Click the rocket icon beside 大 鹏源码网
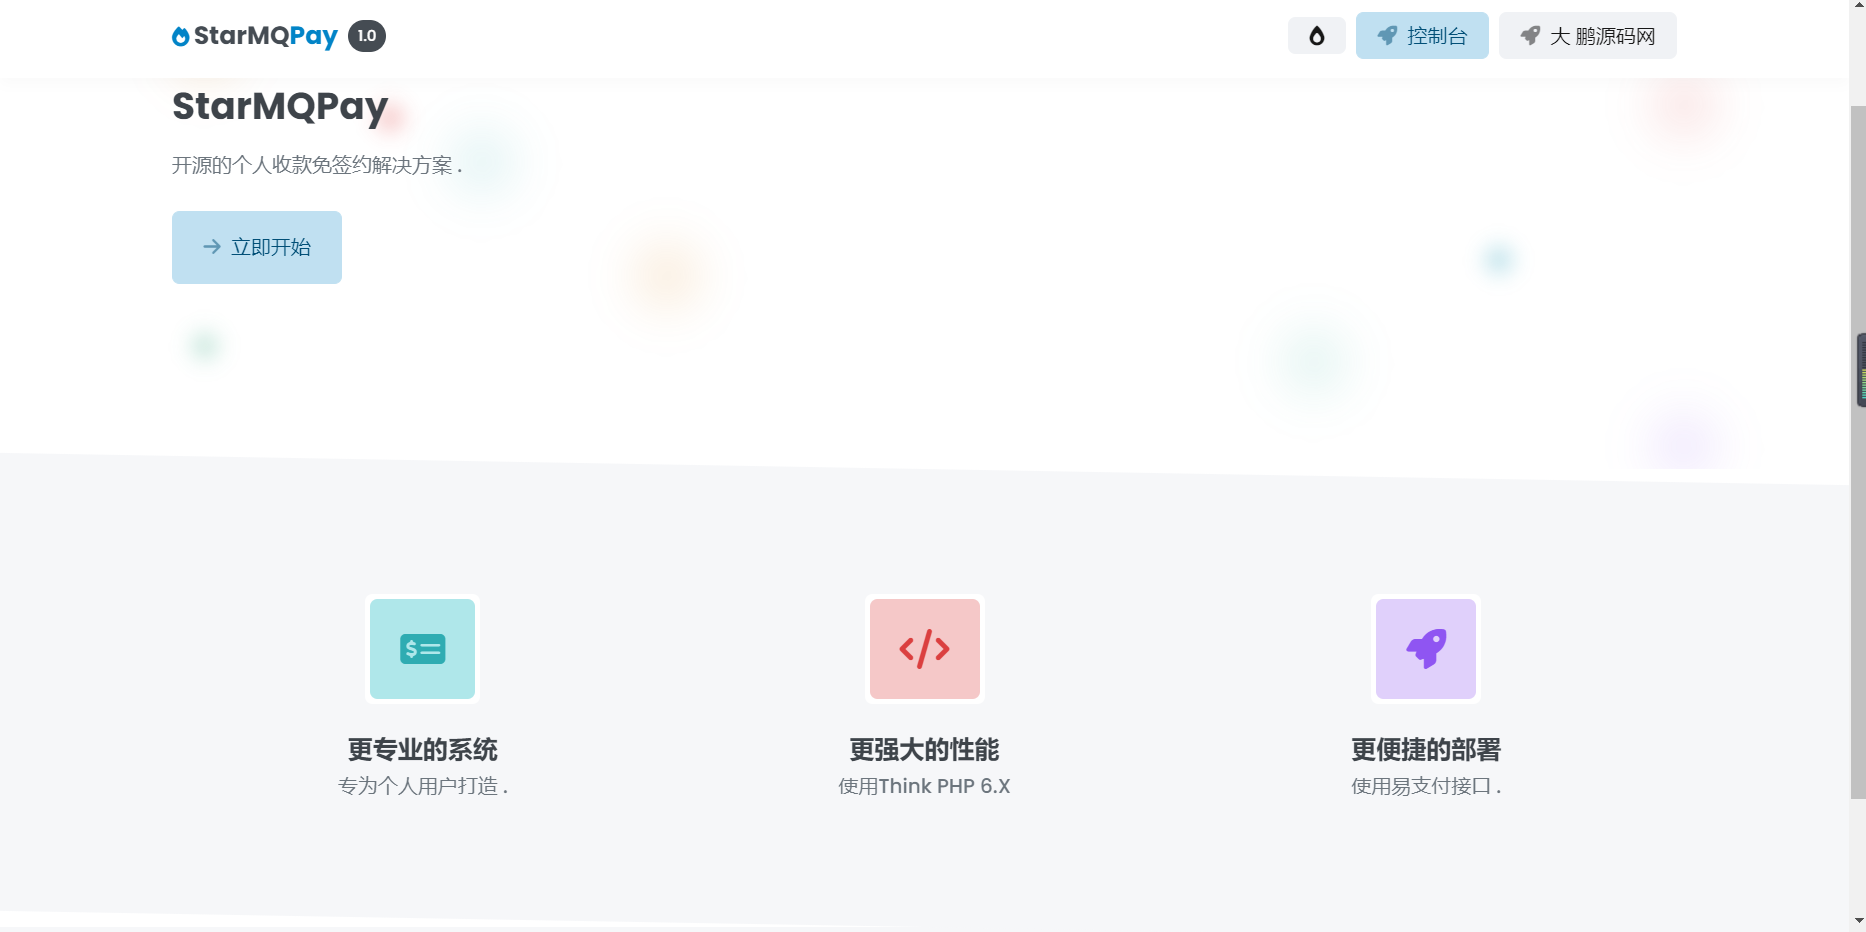Screen dimensions: 1866x932 pyautogui.click(x=1529, y=36)
